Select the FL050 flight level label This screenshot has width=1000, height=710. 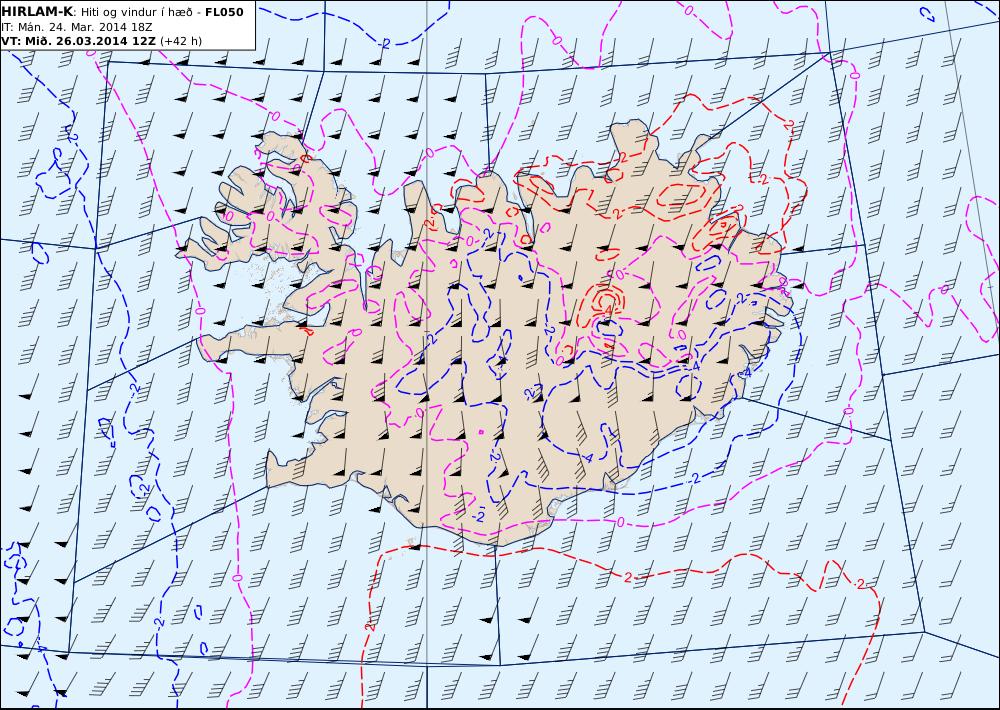click(224, 12)
